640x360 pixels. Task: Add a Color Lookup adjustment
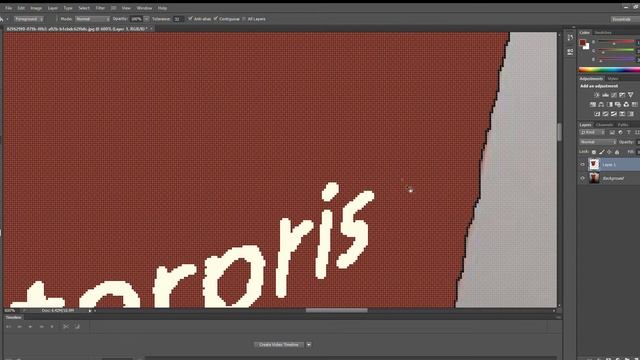[635, 104]
